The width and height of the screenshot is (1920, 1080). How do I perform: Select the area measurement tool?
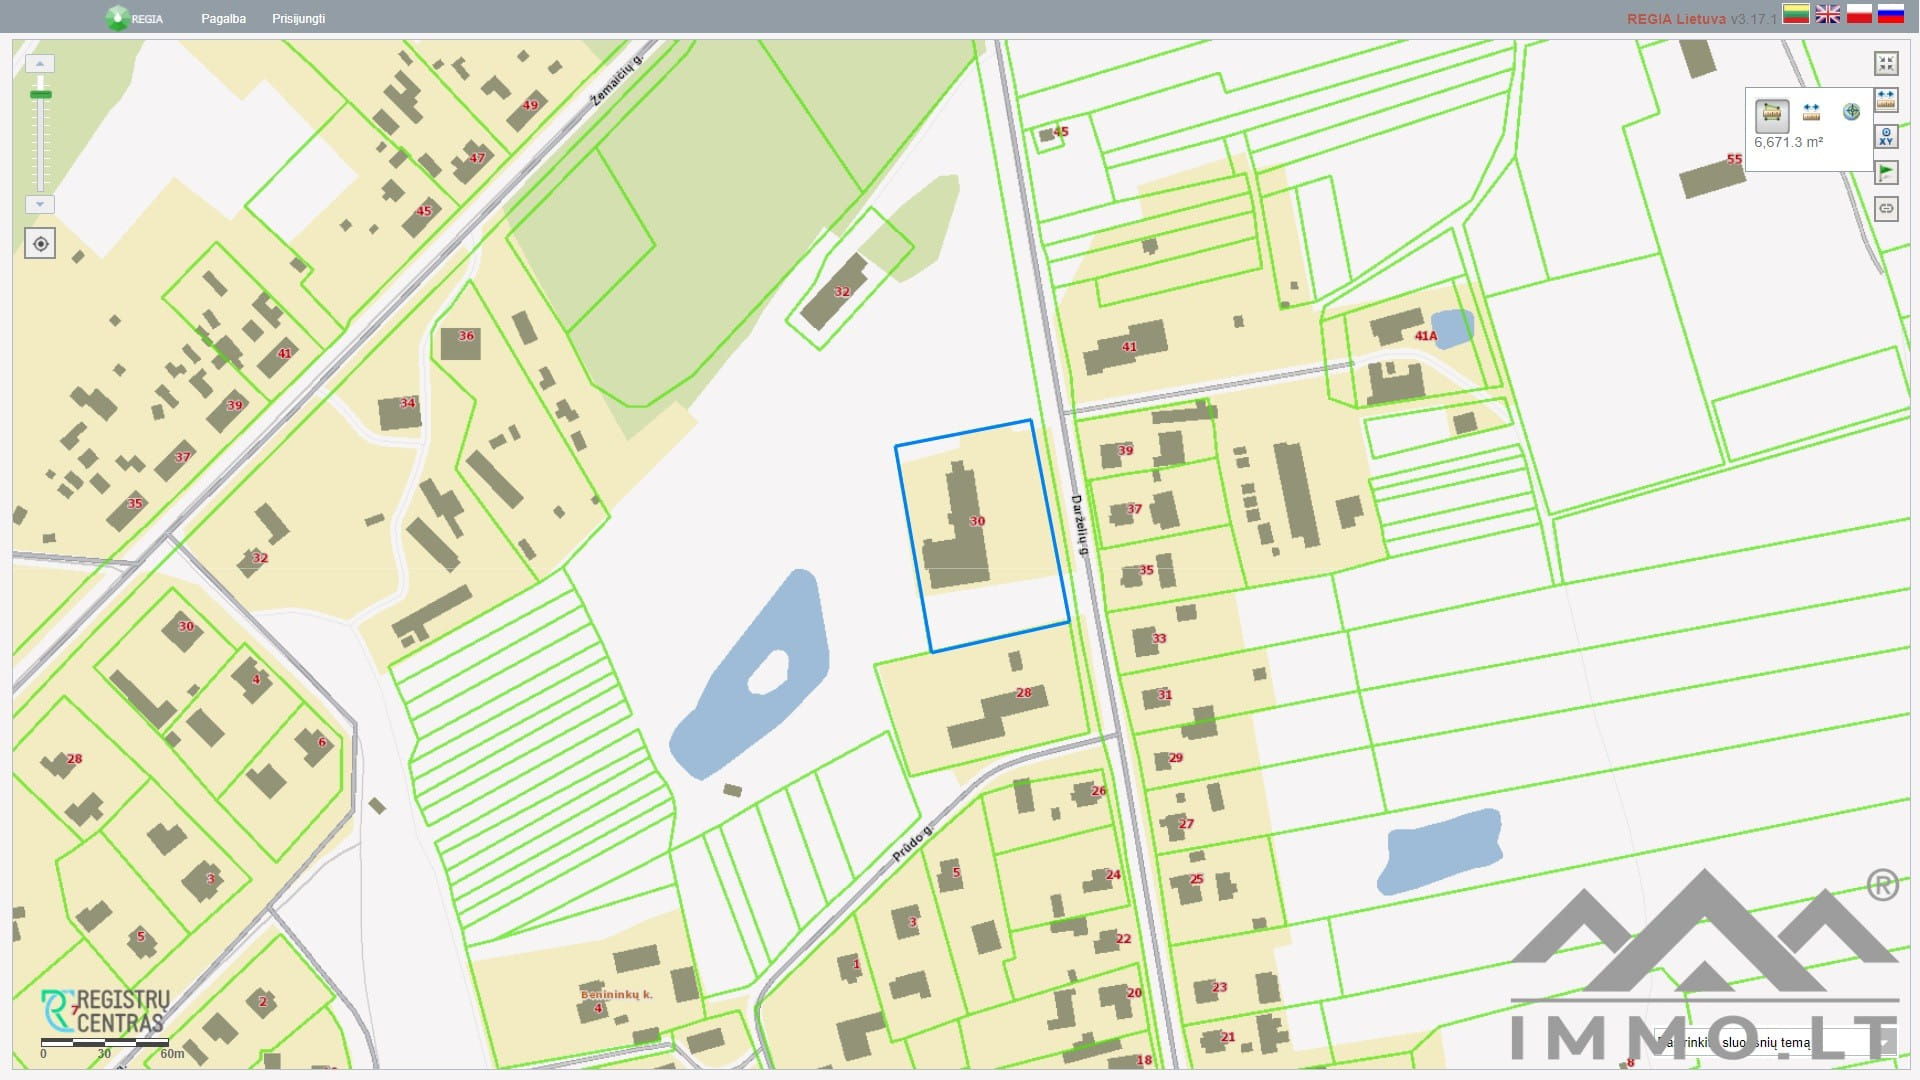(x=1772, y=114)
